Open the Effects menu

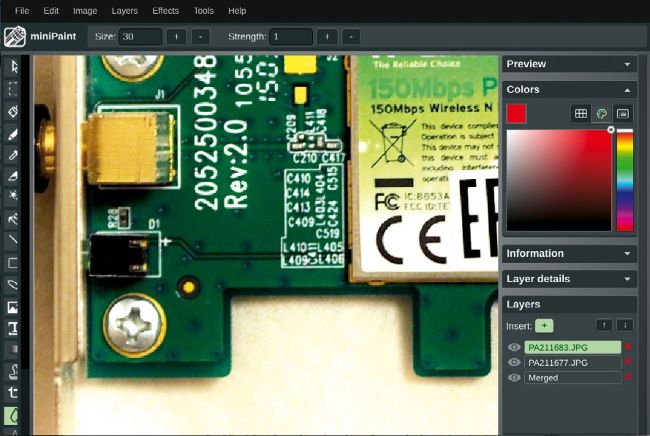pos(166,11)
